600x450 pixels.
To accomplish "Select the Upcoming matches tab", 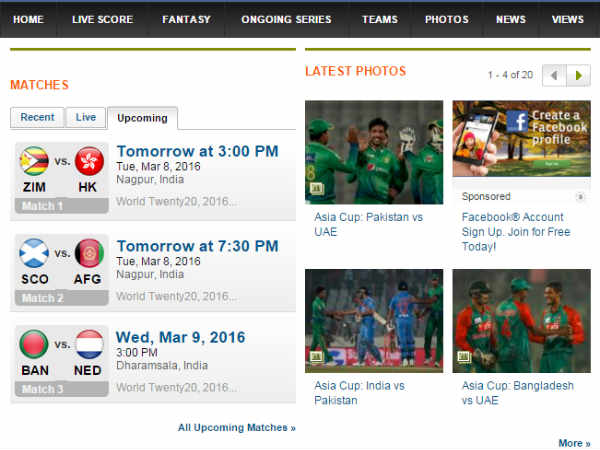I will (x=142, y=118).
